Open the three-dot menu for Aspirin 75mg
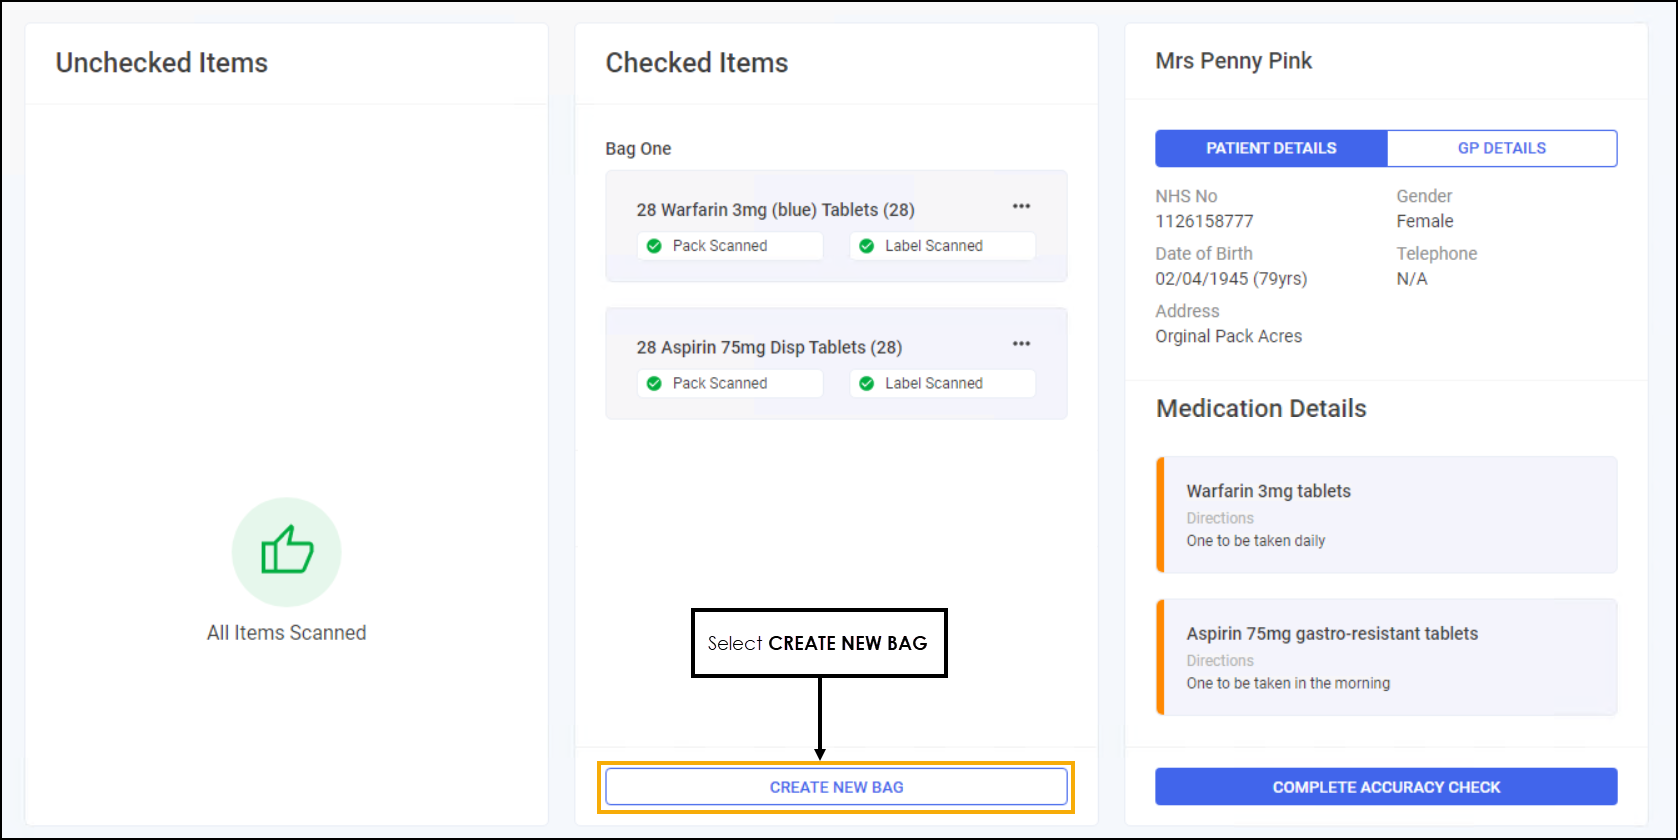This screenshot has width=1678, height=840. click(x=1021, y=343)
